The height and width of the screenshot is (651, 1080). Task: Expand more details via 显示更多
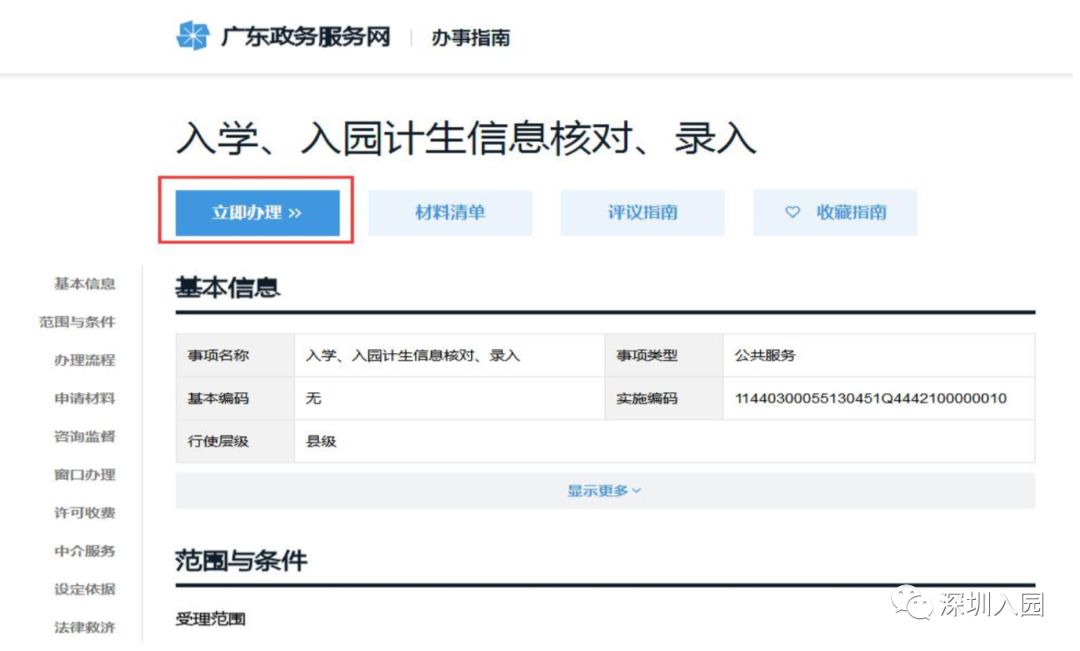[604, 490]
